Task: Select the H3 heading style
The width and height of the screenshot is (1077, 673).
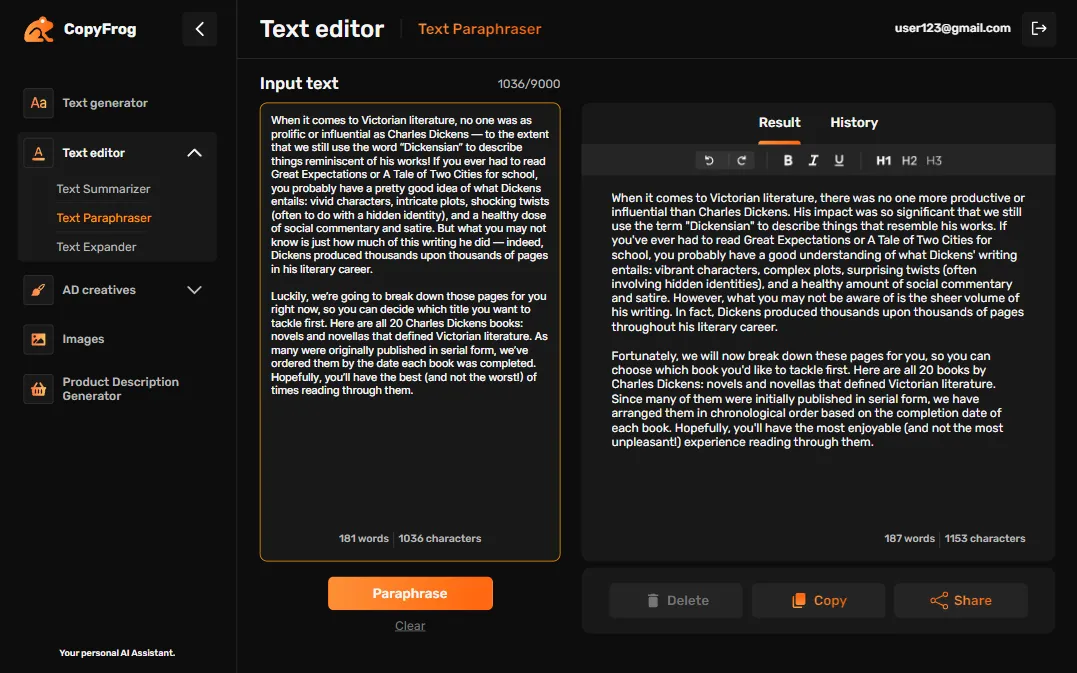Action: (x=933, y=160)
